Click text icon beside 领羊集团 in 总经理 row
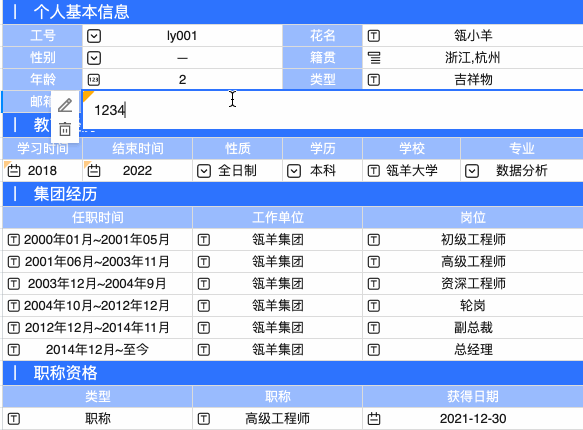This screenshot has height=430, width=583. point(204,350)
